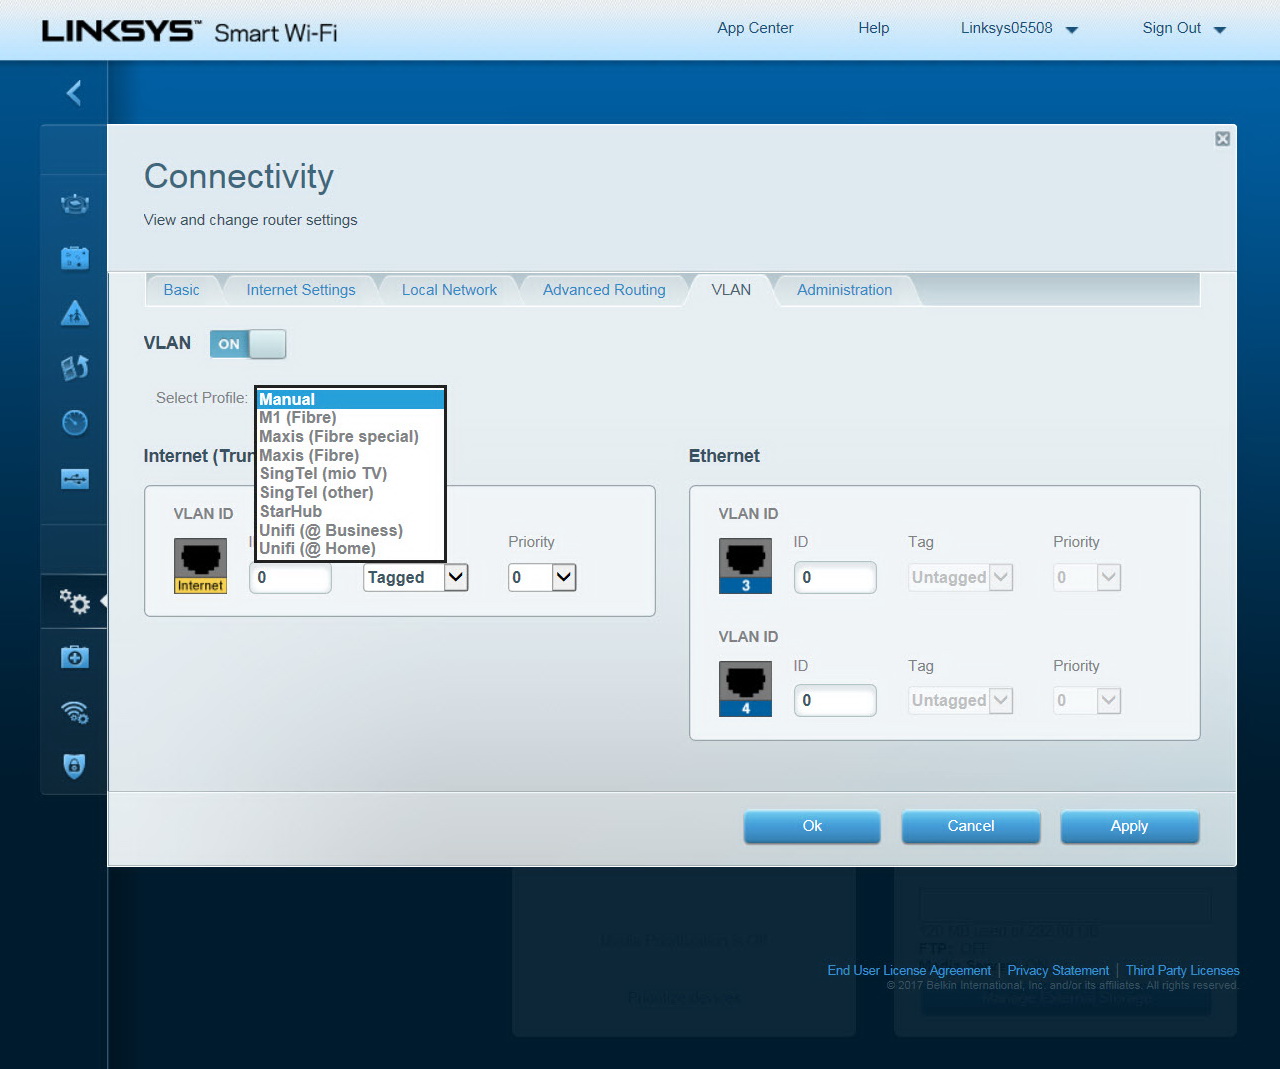Click the Linksys Smart Wi-Fi logo

click(189, 31)
